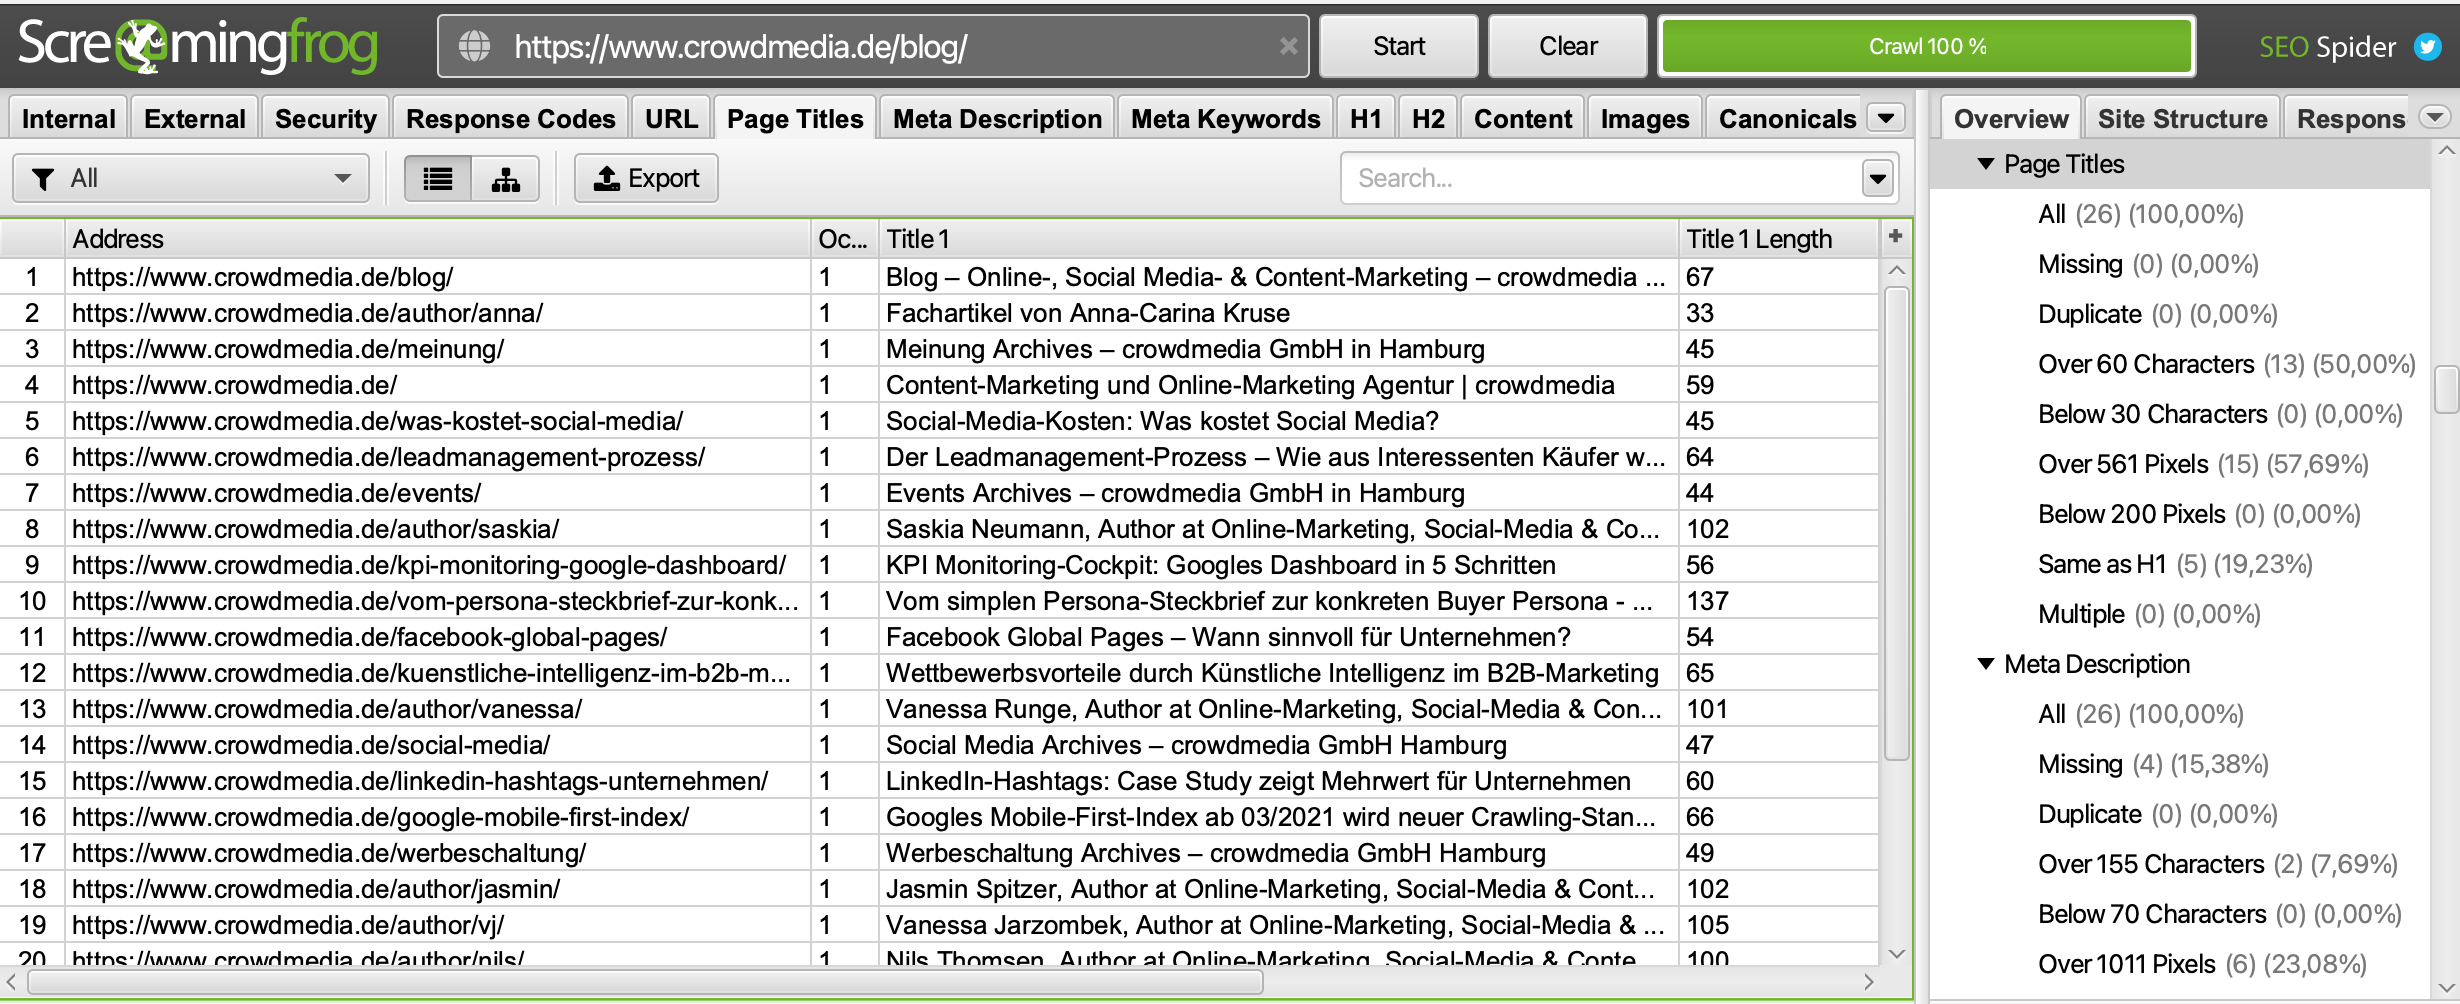Select Page Titles 'Same as H1' filter
Image resolution: width=2460 pixels, height=1004 pixels.
(2175, 564)
